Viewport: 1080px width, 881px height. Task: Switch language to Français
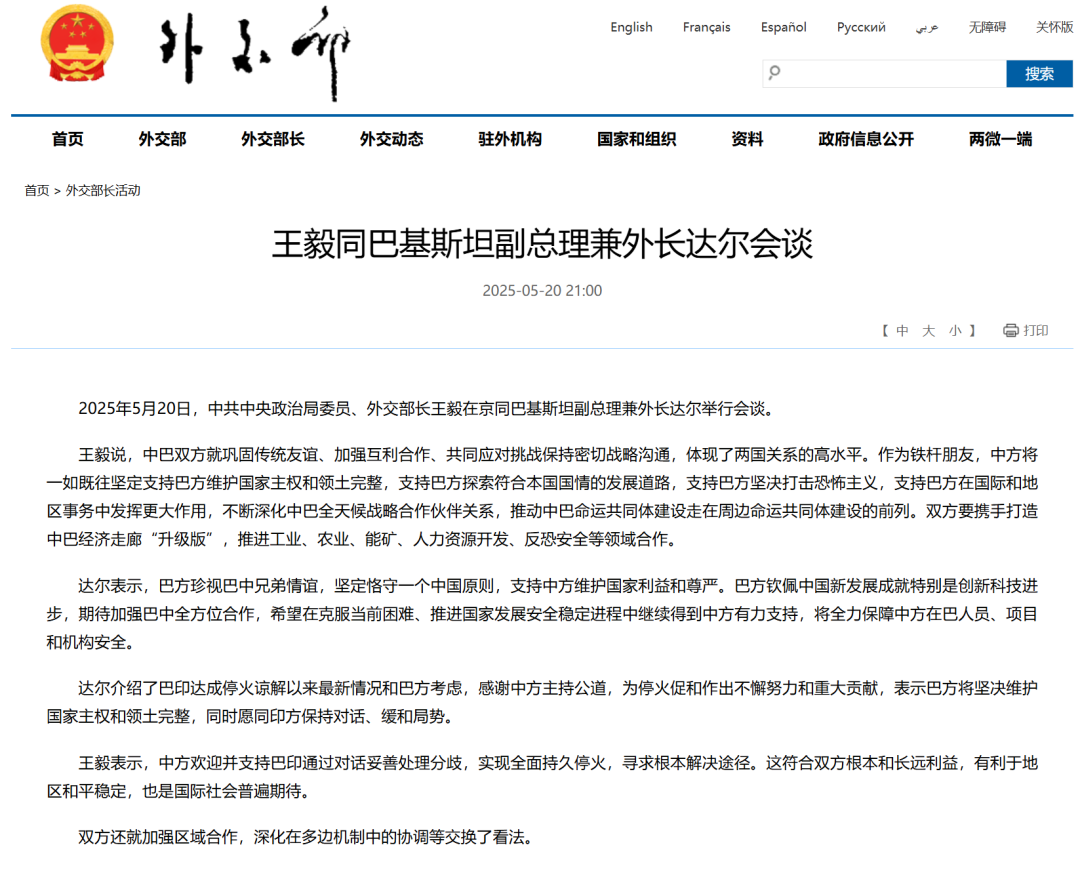[706, 27]
